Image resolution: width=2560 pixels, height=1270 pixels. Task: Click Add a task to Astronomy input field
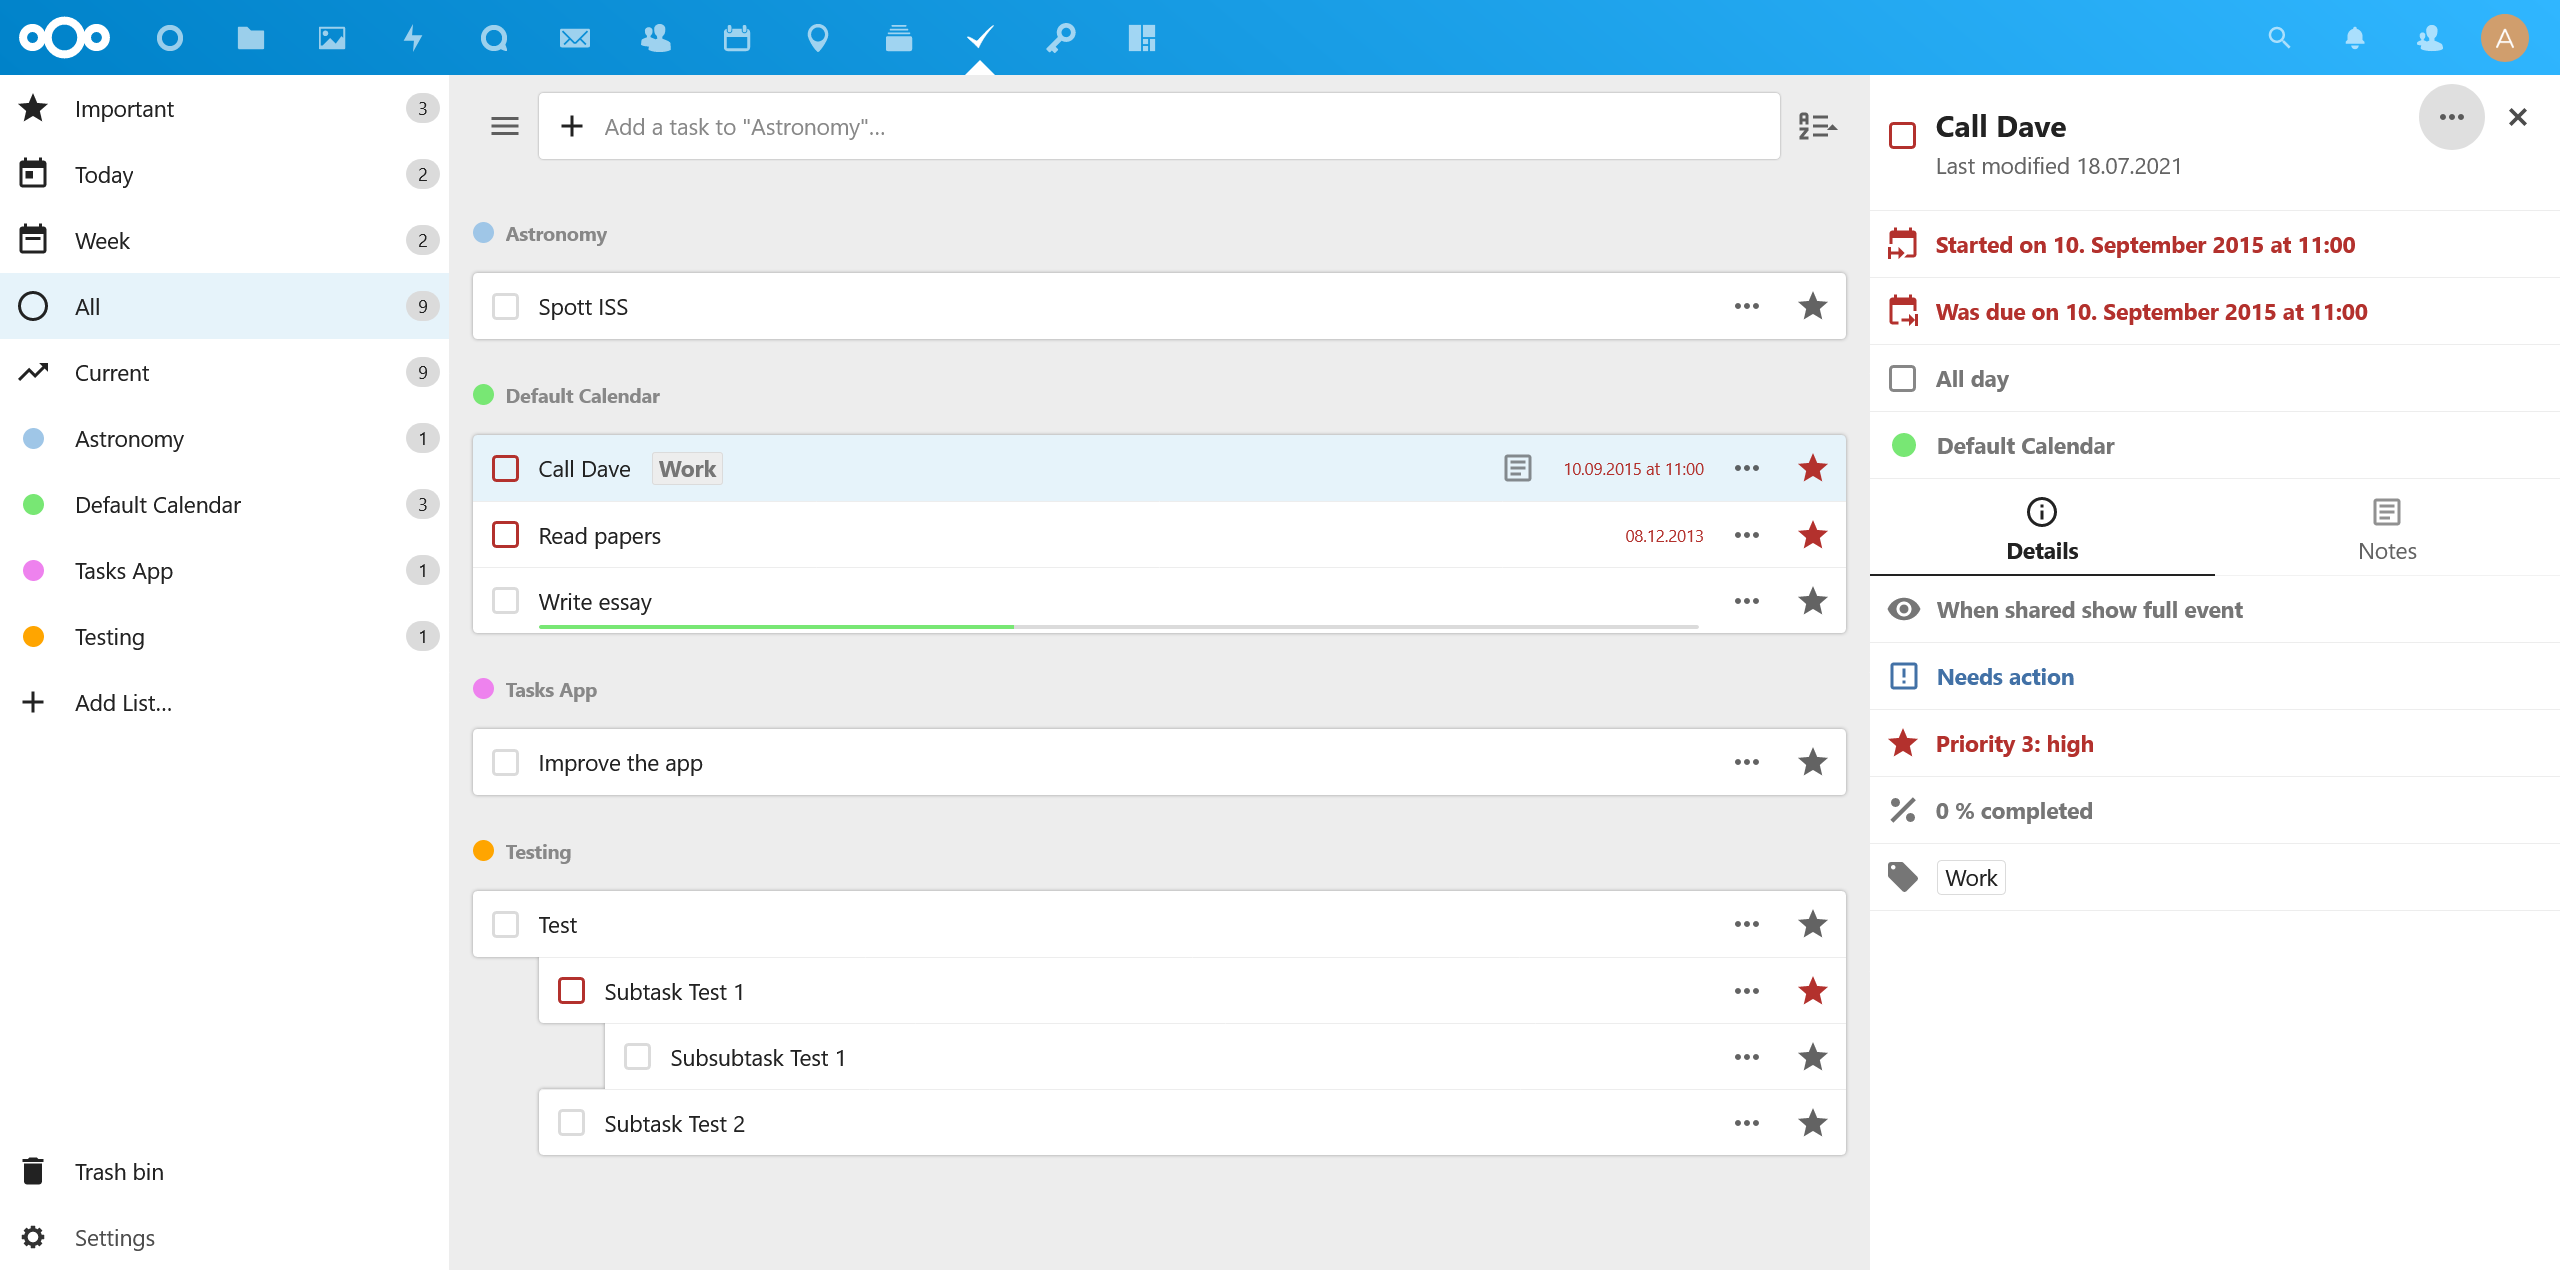(1159, 126)
